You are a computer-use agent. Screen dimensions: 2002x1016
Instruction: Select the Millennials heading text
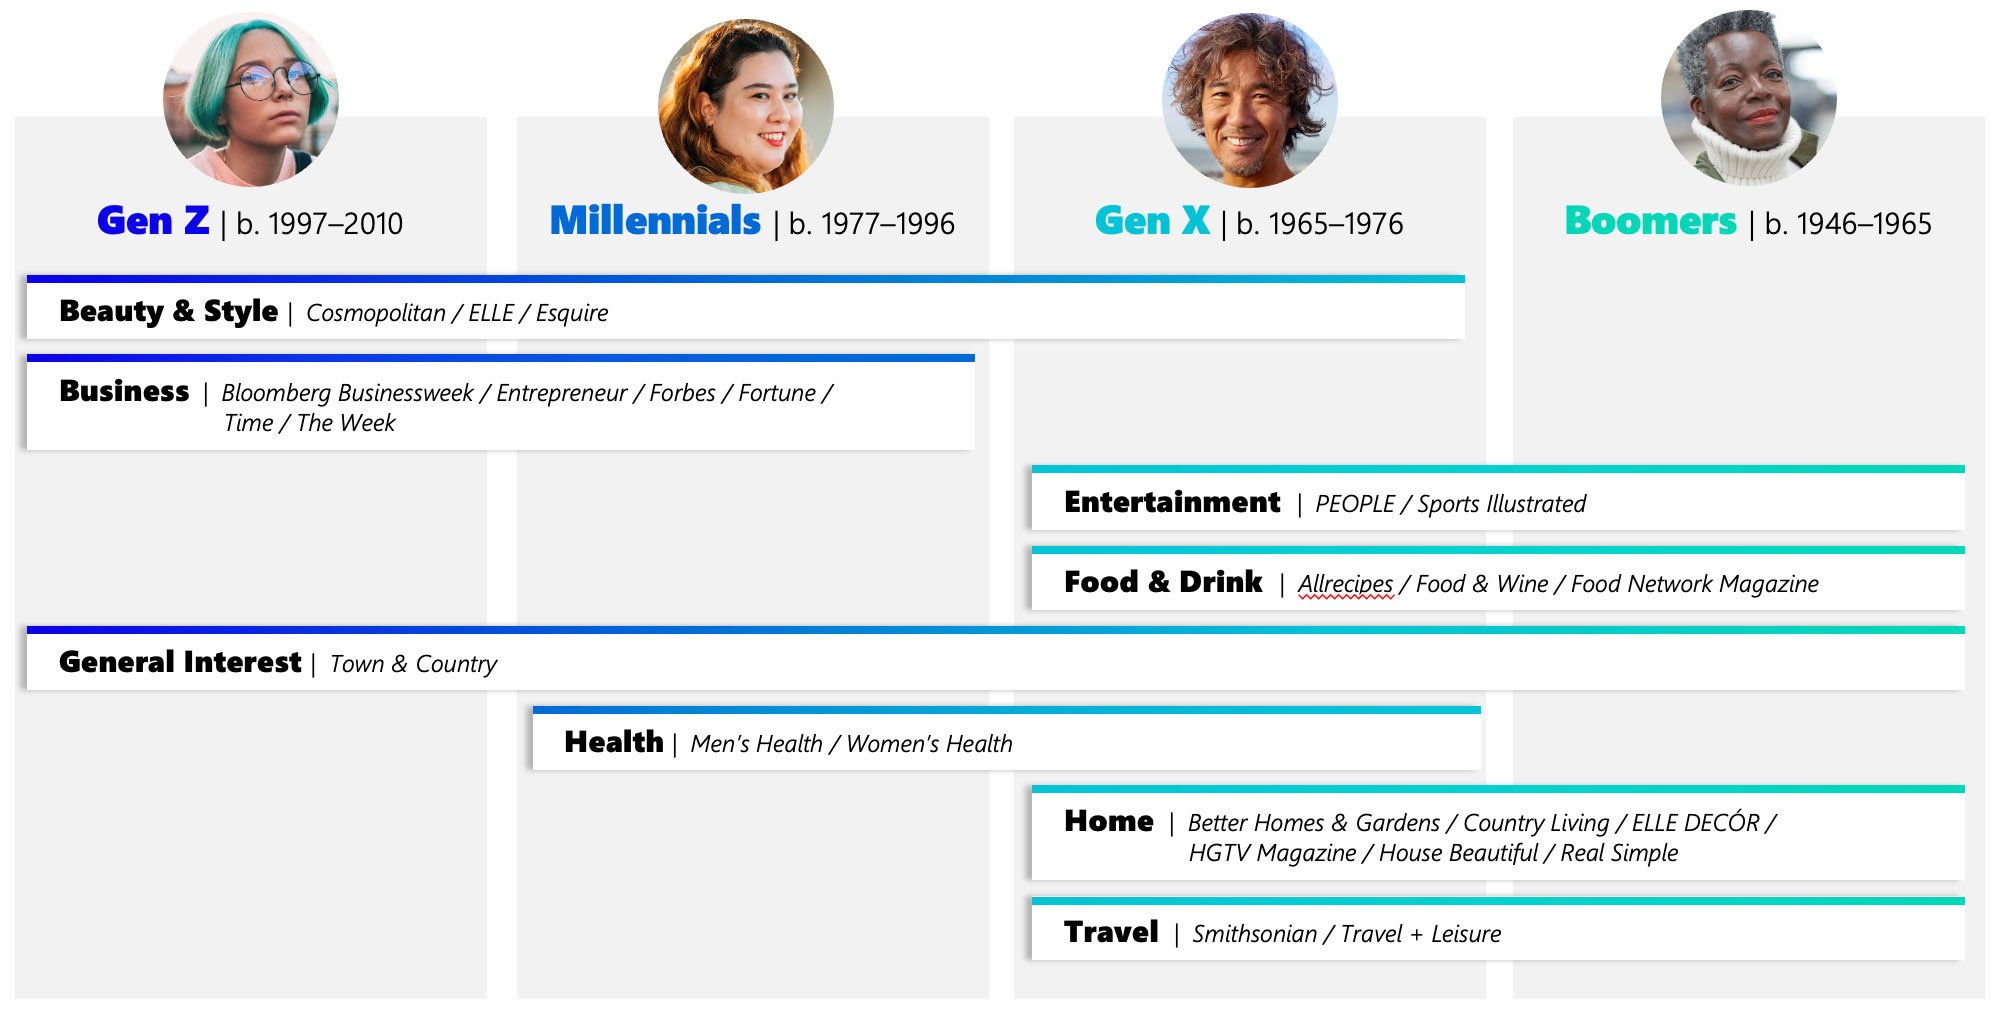coord(655,221)
